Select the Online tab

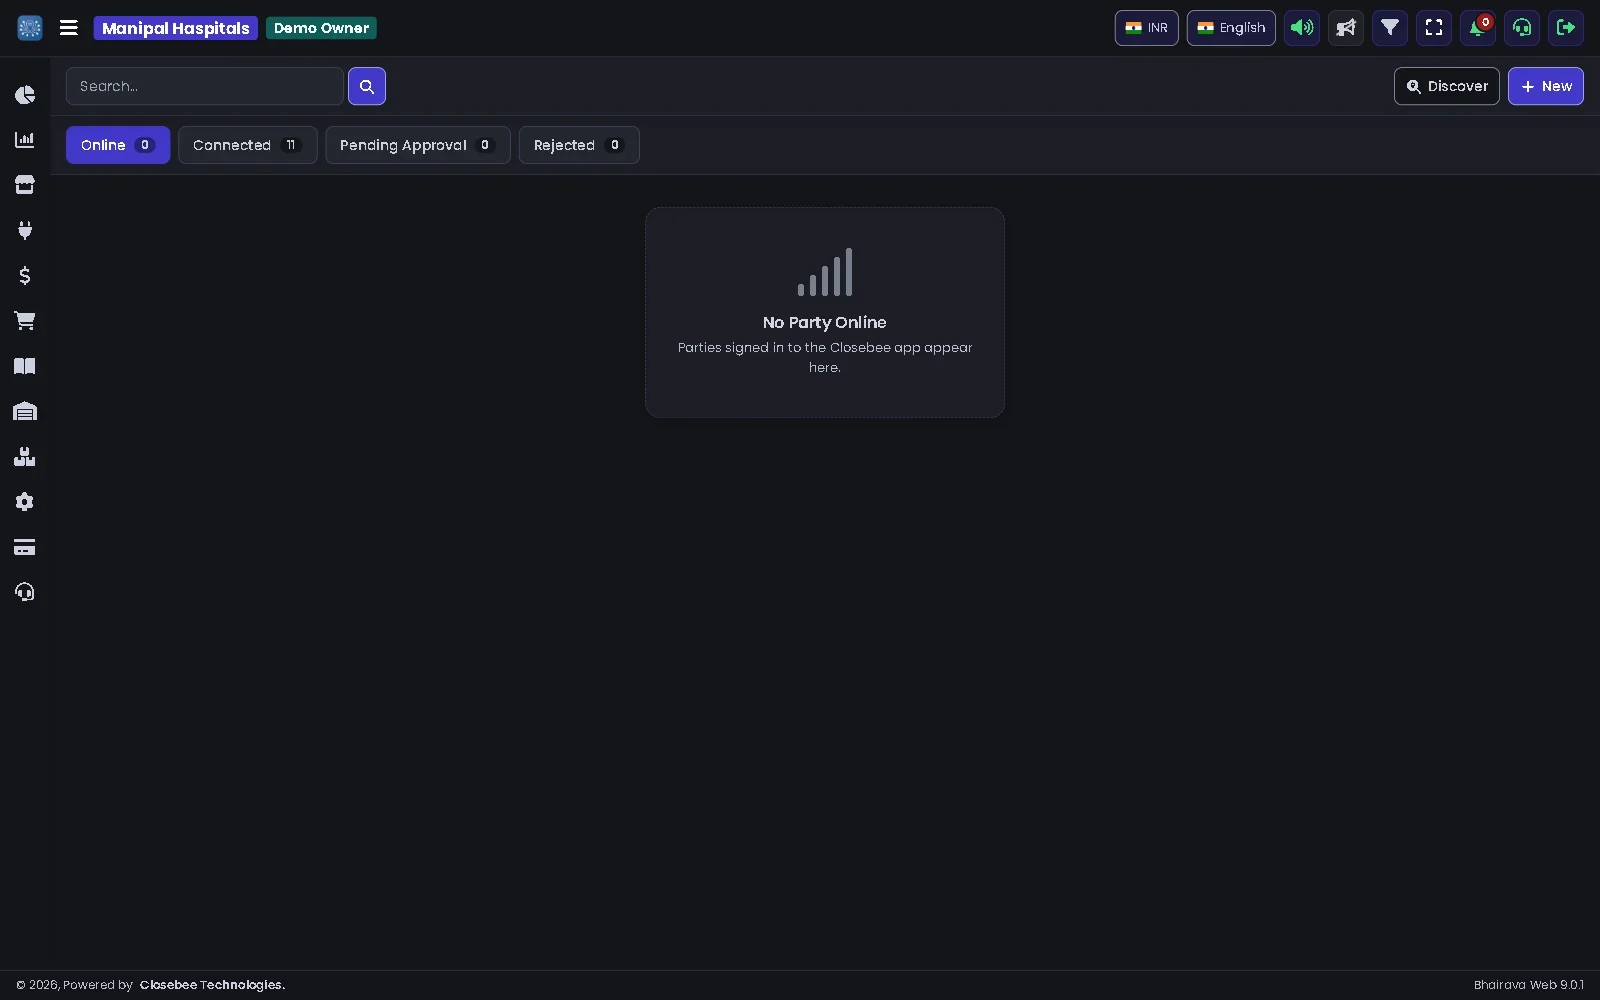[118, 145]
